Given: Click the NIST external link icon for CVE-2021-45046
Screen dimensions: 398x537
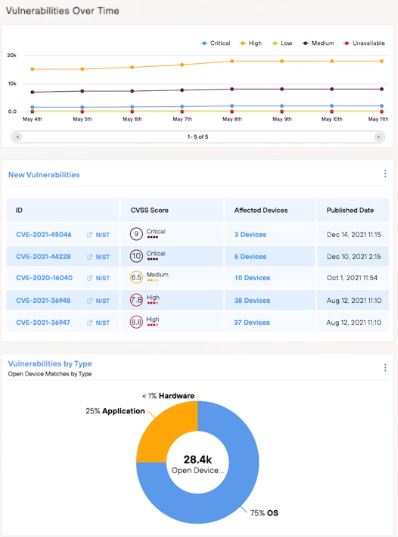Looking at the screenshot, I should point(90,235).
